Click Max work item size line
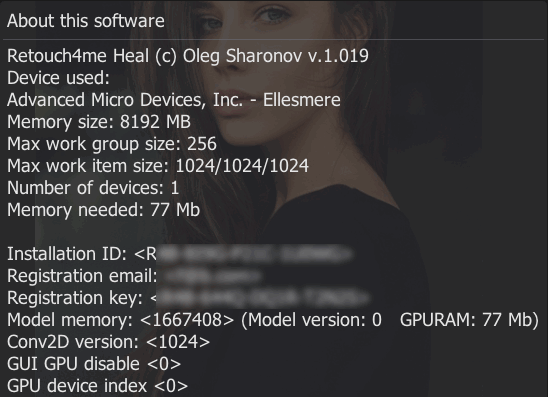The image size is (548, 397). pyautogui.click(x=158, y=166)
